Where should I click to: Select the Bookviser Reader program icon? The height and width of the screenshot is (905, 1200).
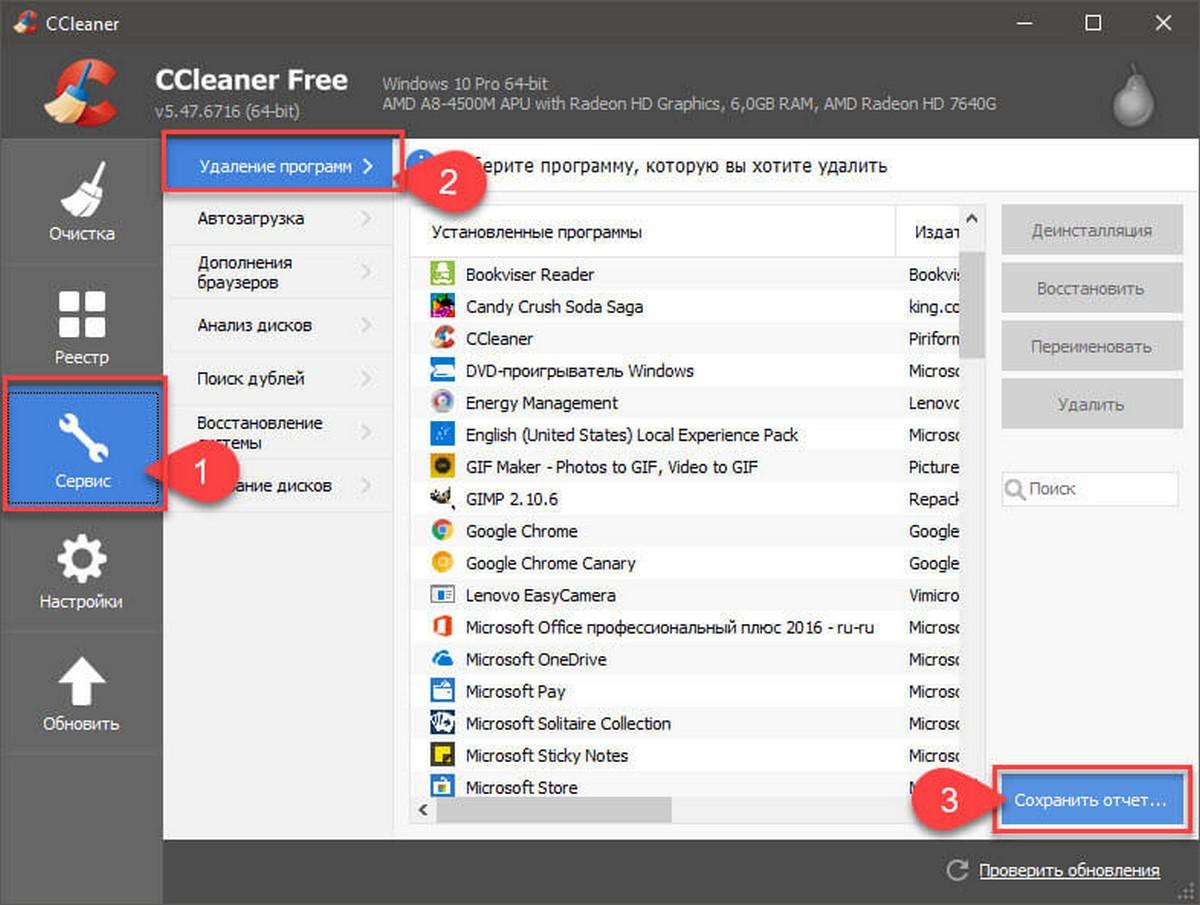(x=442, y=274)
